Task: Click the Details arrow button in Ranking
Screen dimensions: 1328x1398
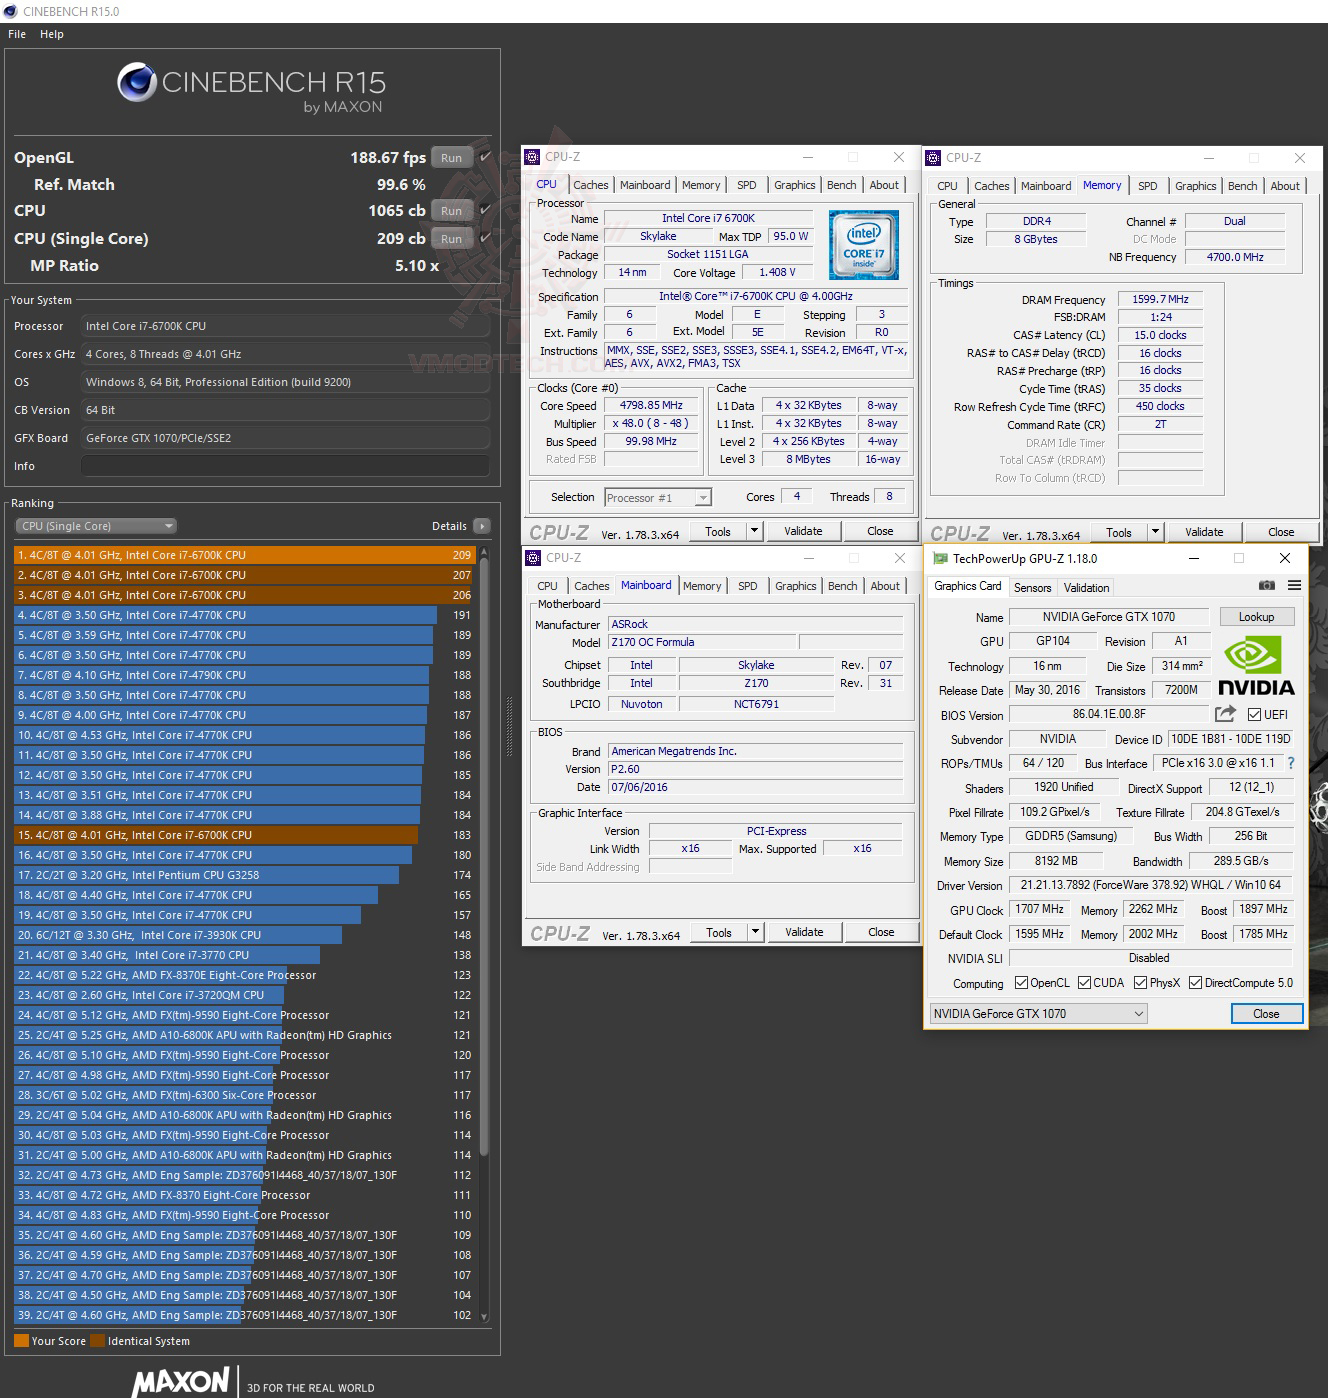Action: tap(481, 526)
